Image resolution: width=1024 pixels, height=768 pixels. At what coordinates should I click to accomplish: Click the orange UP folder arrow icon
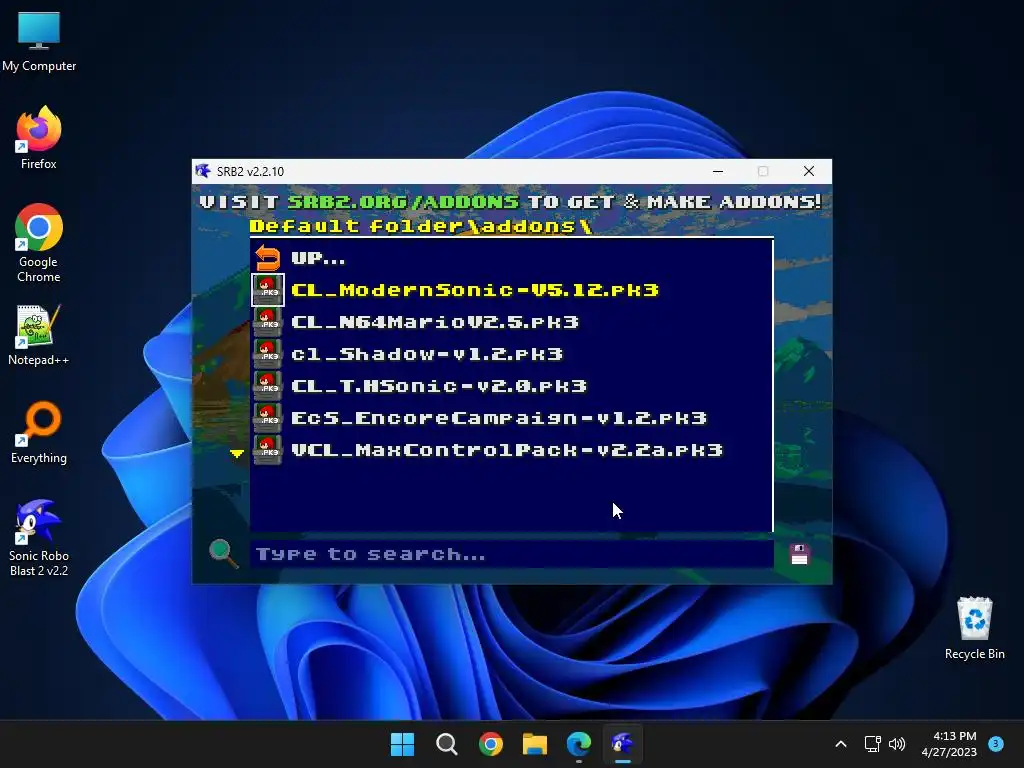pyautogui.click(x=267, y=258)
